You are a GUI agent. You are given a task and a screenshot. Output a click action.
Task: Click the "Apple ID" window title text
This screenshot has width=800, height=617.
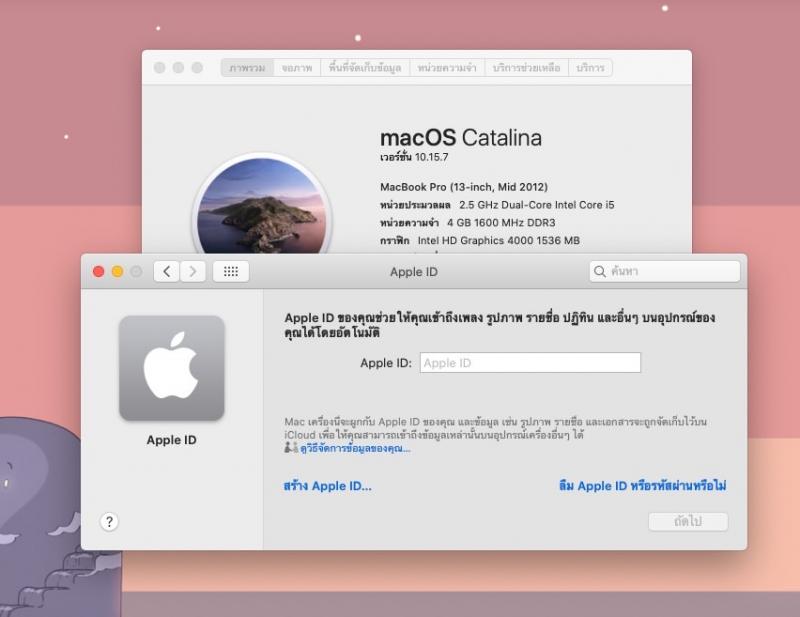(414, 272)
